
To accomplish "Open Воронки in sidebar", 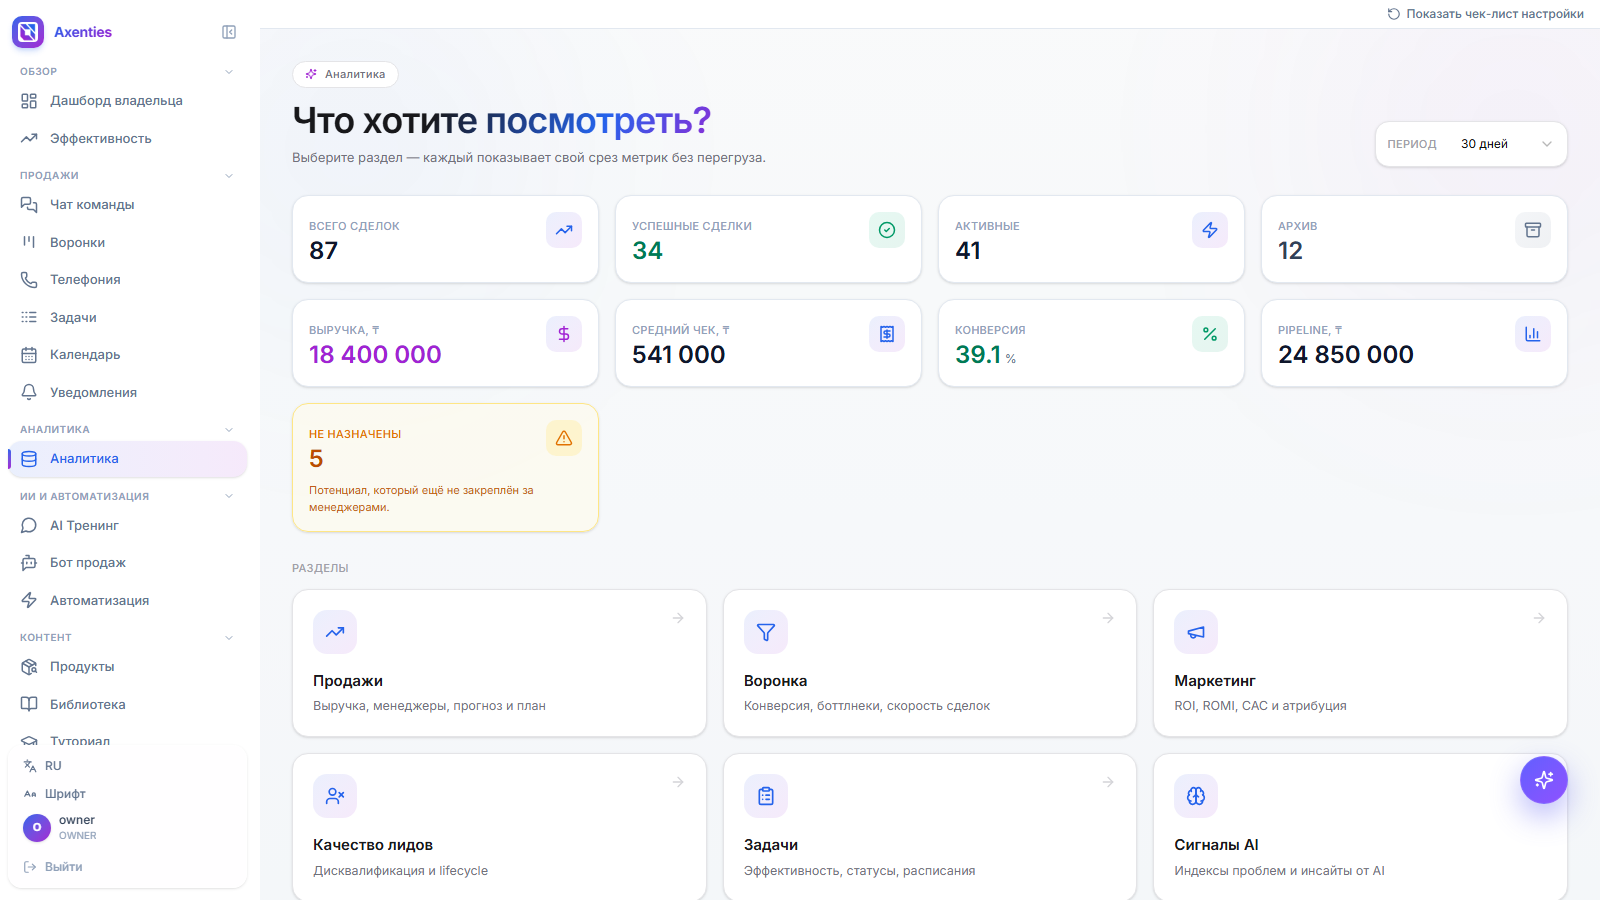I will coord(127,243).
